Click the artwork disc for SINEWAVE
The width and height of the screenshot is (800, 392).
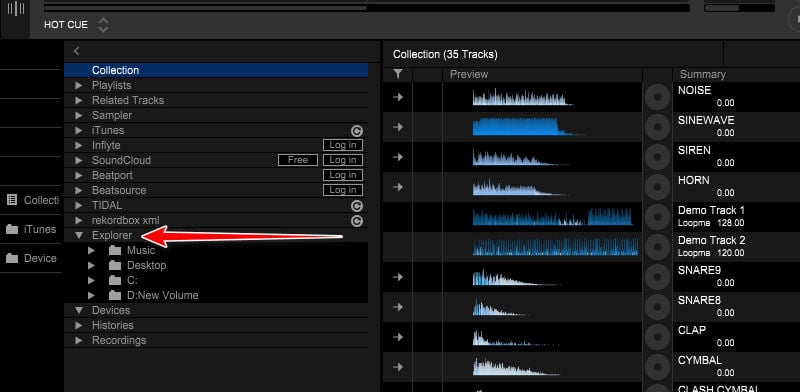(x=657, y=127)
